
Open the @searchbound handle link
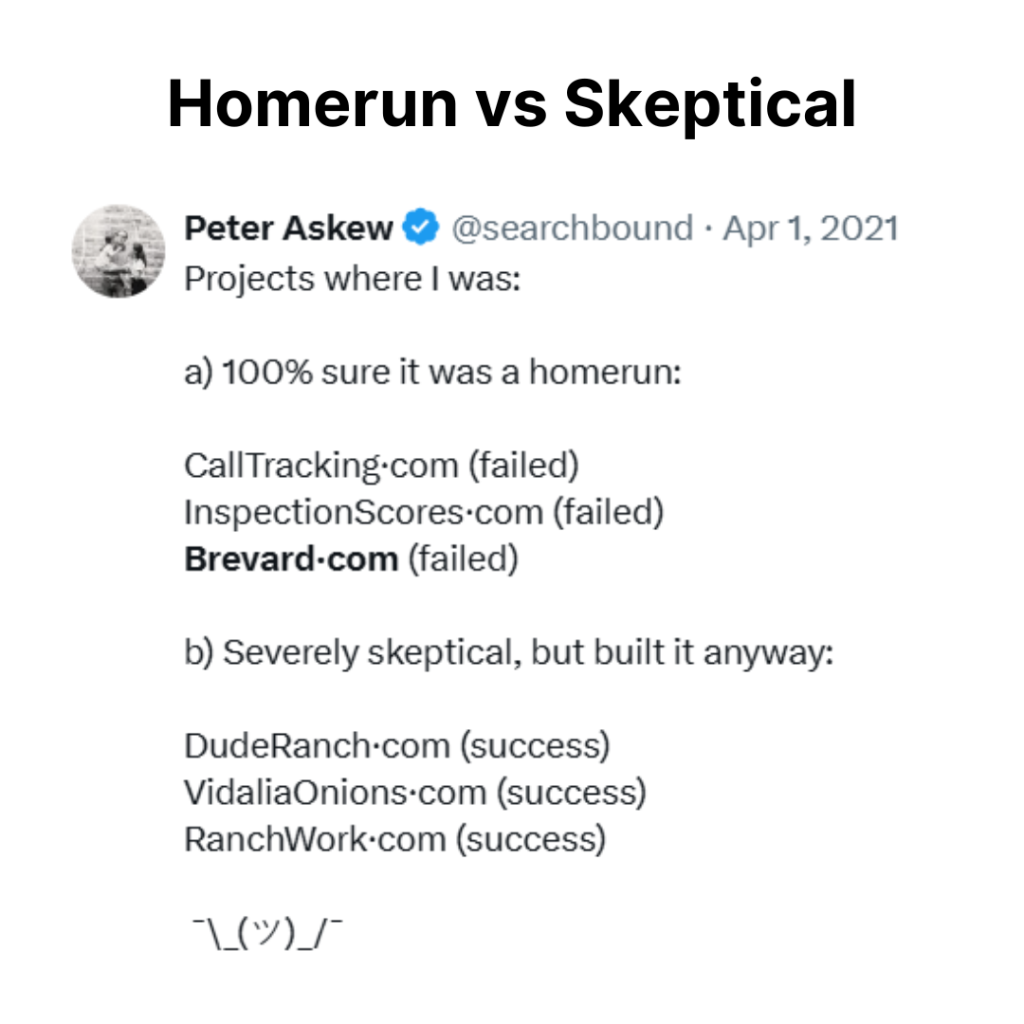572,229
